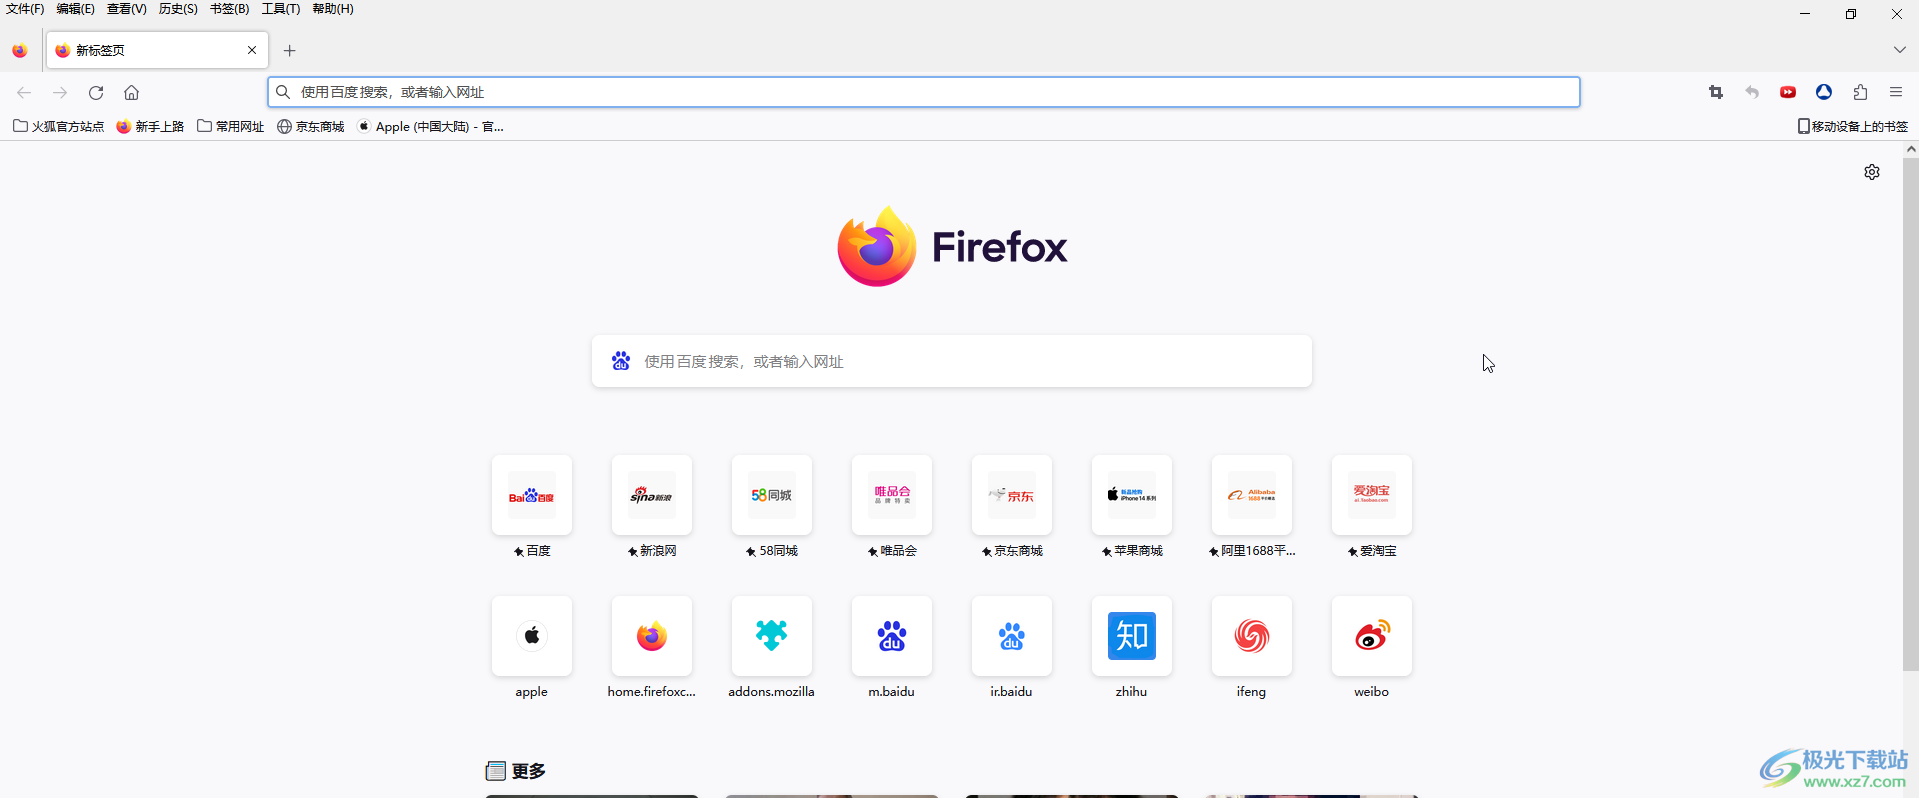Open the red video extension icon

pyautogui.click(x=1788, y=92)
